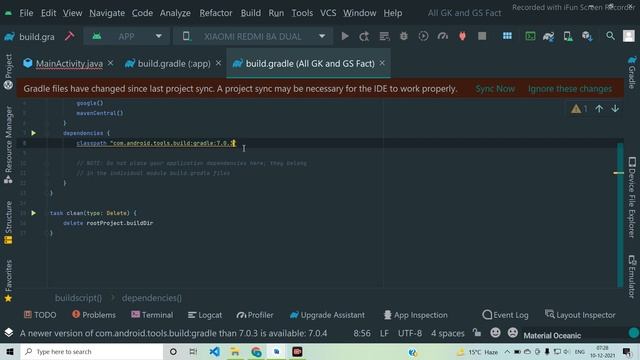Click the 4 spaces indent selector
The image size is (640, 360).
[448, 333]
